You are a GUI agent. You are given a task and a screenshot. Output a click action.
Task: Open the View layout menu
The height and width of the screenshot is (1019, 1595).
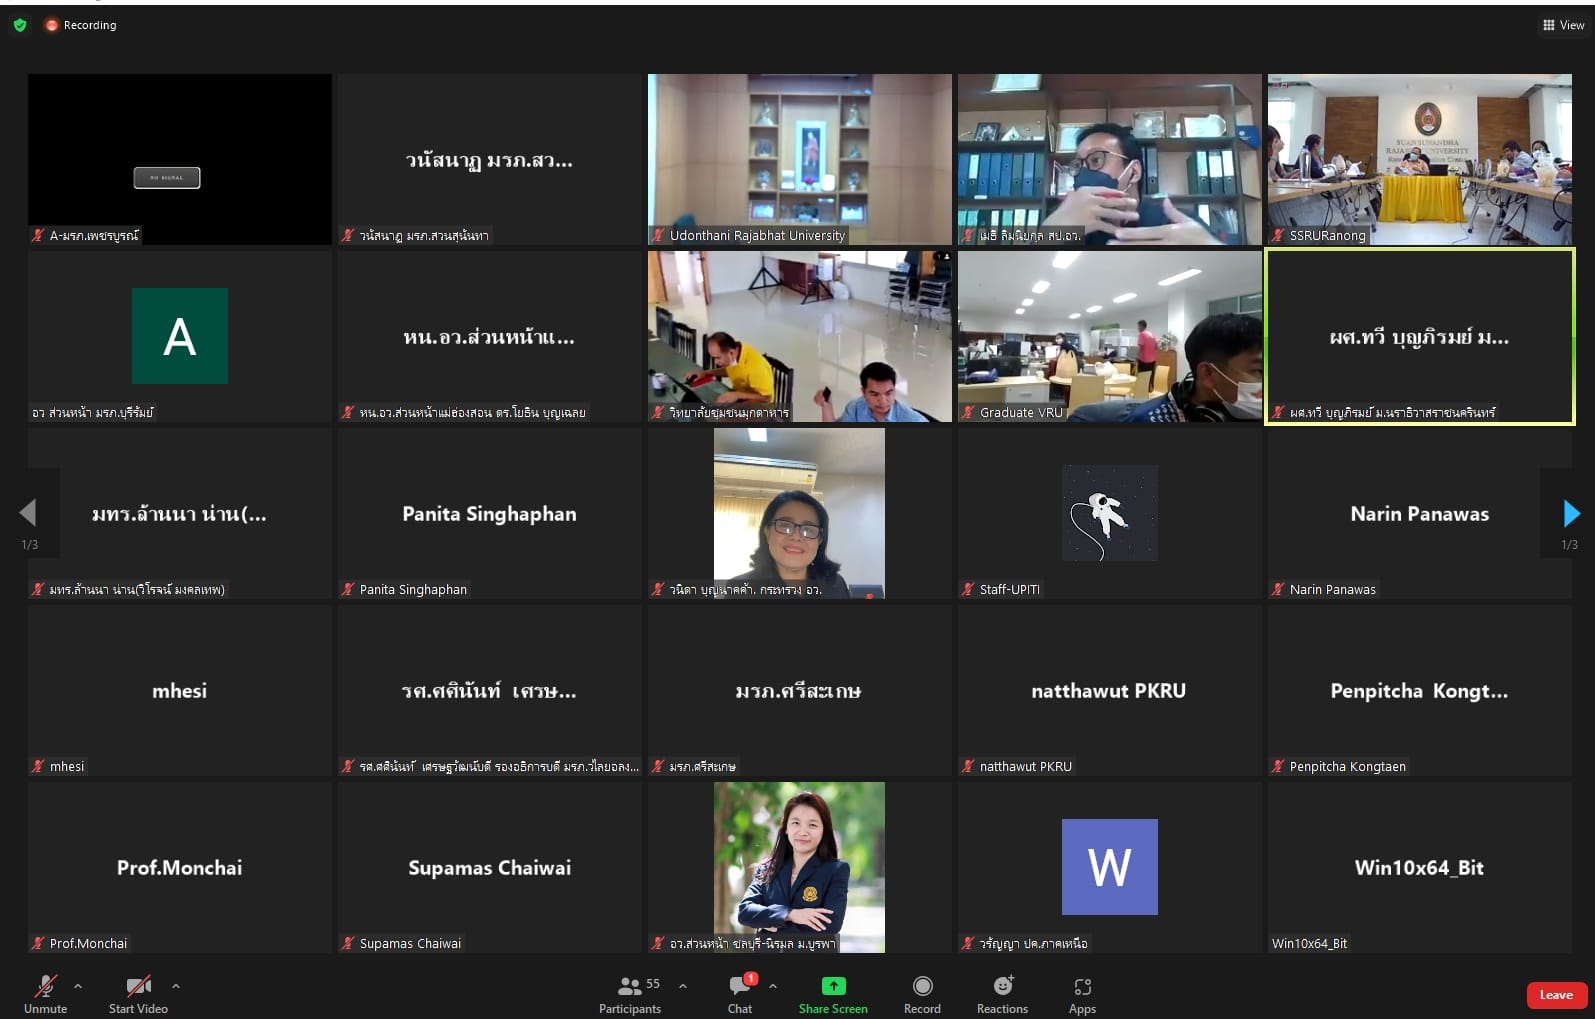(1563, 25)
